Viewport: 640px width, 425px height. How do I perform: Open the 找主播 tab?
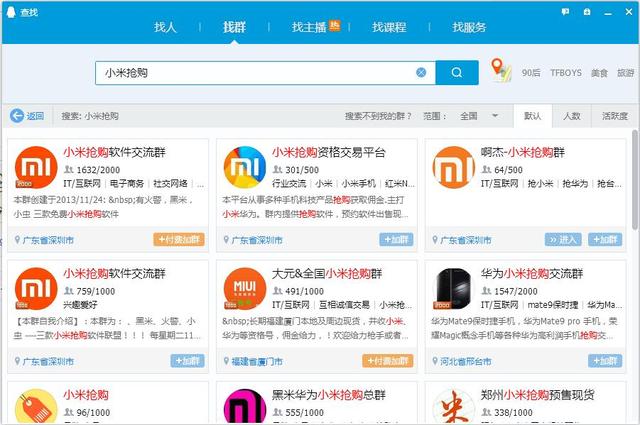[x=309, y=27]
